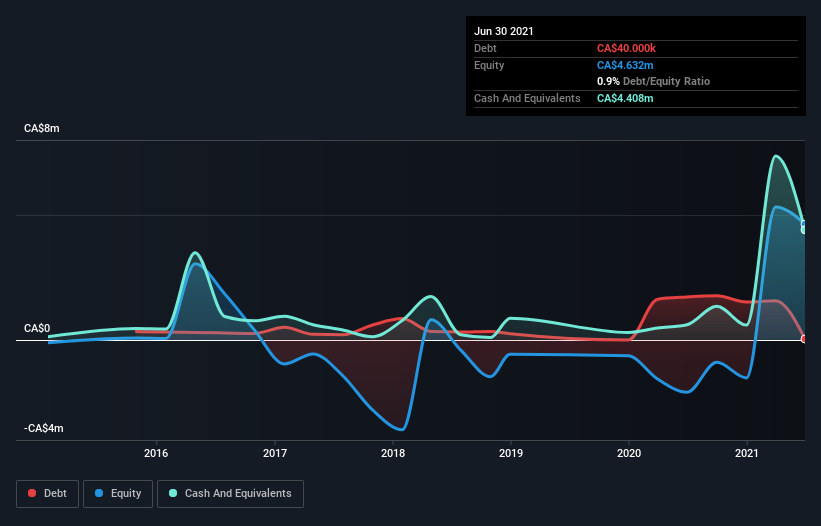Click the CA$40.000k debt value
The height and width of the screenshot is (526, 821).
click(626, 48)
